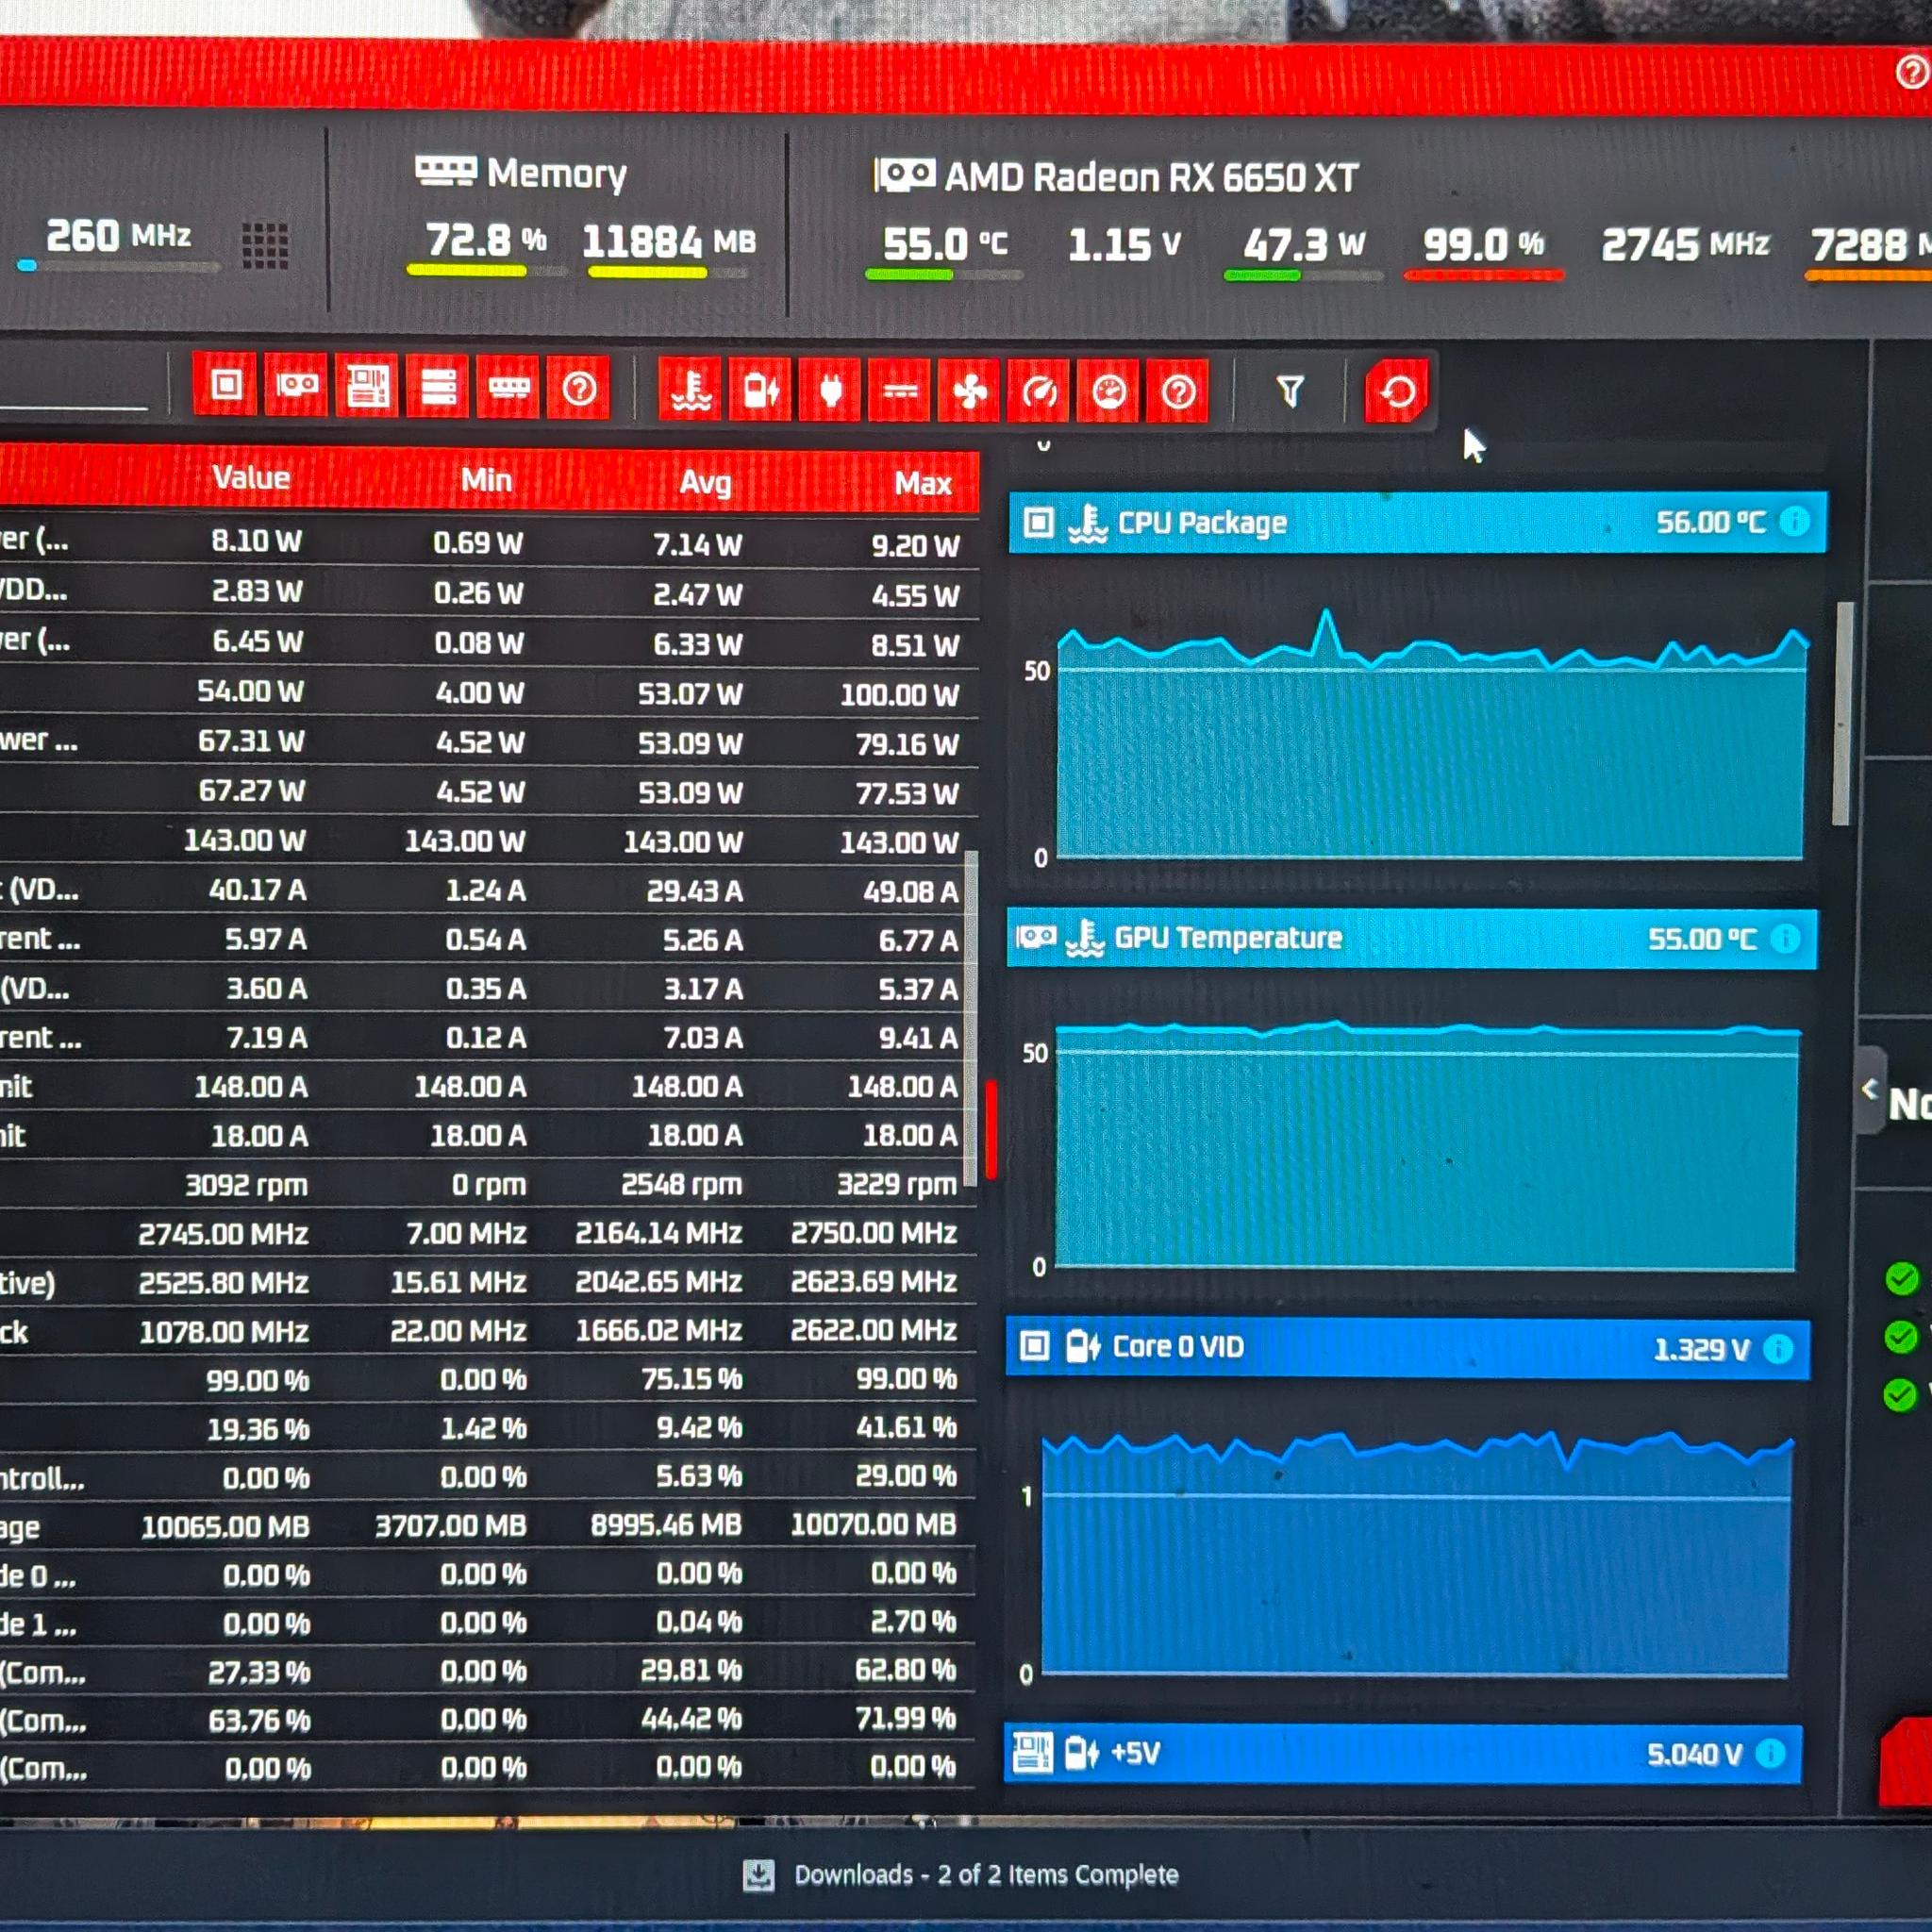The width and height of the screenshot is (1932, 1932).
Task: Toggle the motherboard hardware filter icon
Action: 367,385
